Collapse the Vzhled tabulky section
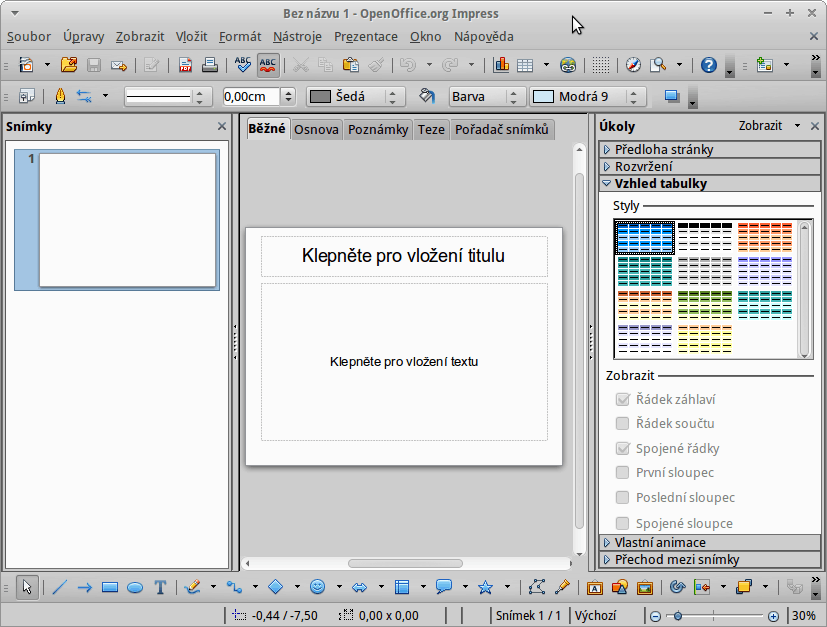The image size is (827, 627). coord(709,184)
